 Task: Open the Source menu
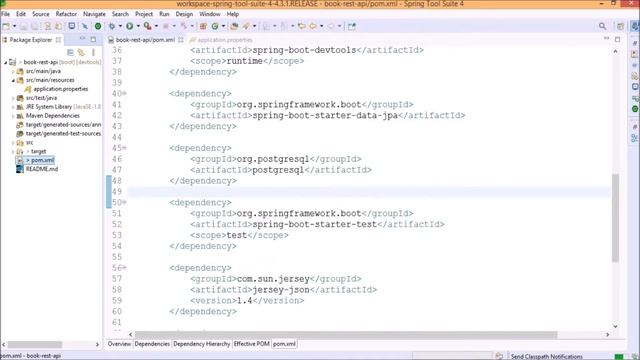coord(41,14)
